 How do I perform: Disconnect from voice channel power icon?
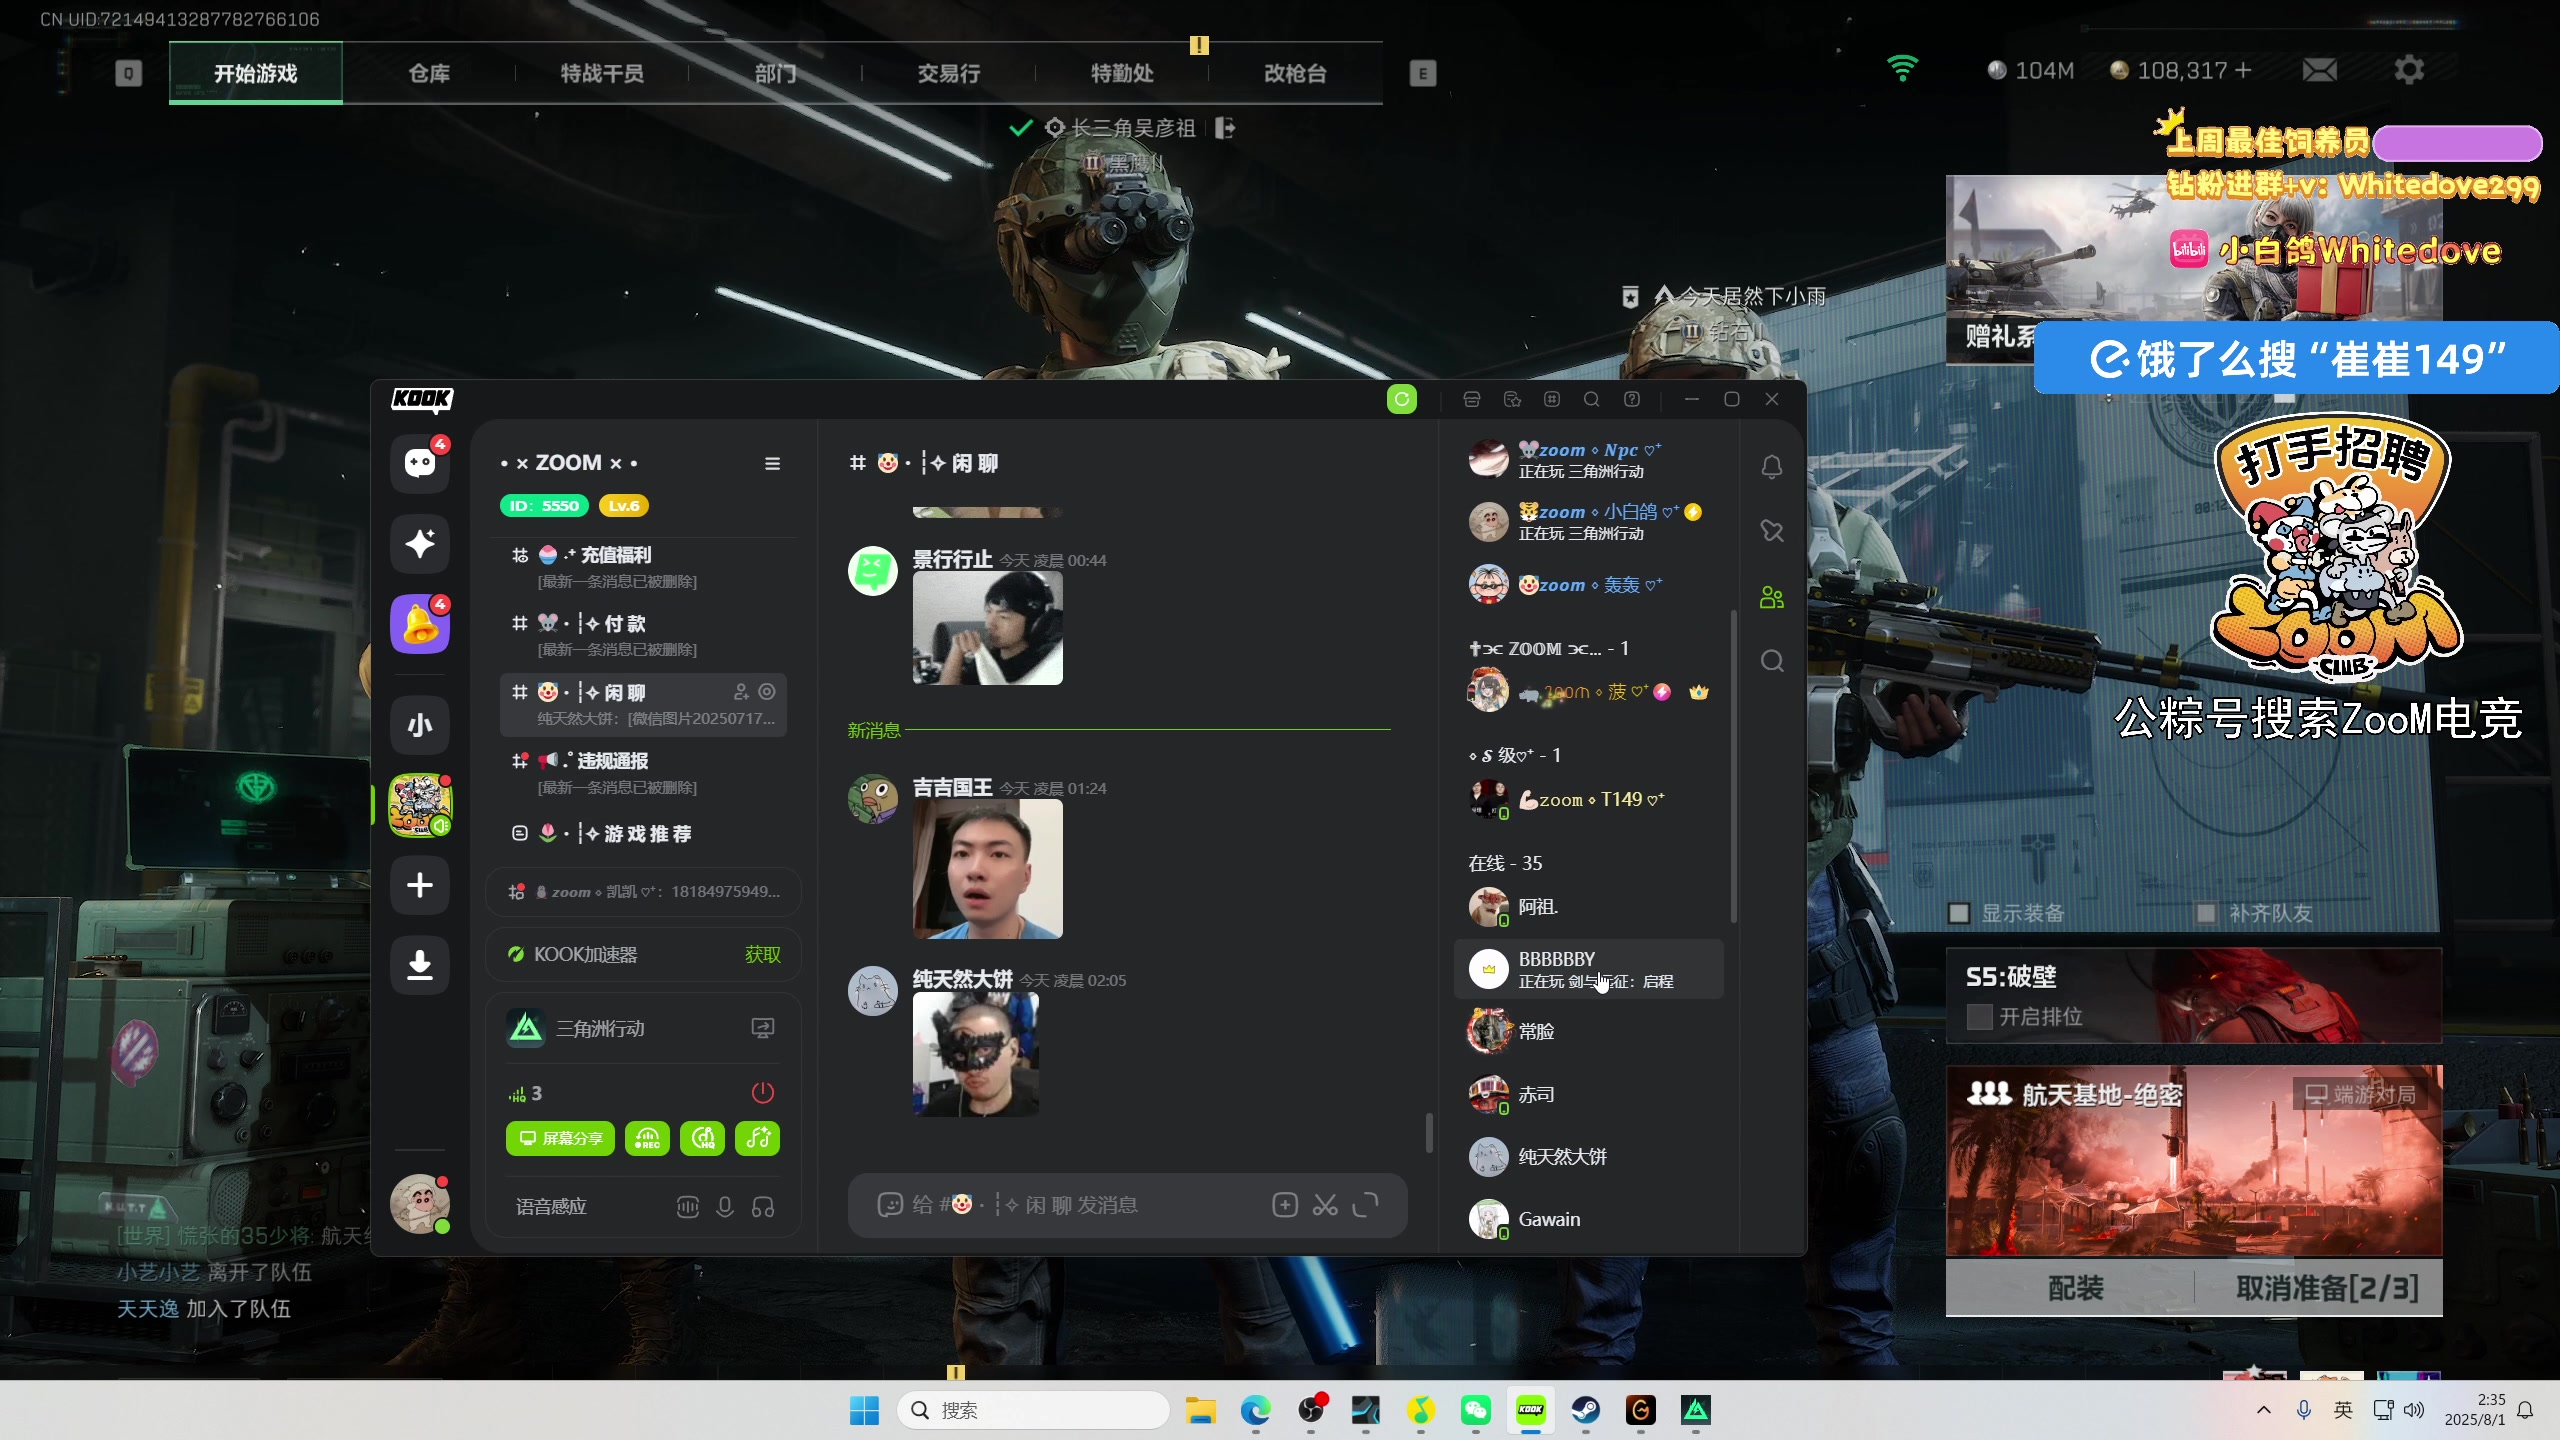pyautogui.click(x=762, y=1092)
